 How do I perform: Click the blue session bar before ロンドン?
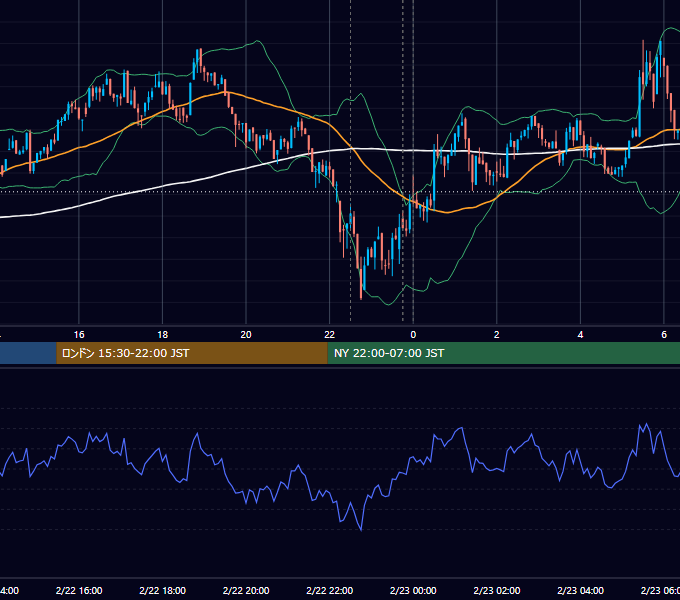click(28, 353)
